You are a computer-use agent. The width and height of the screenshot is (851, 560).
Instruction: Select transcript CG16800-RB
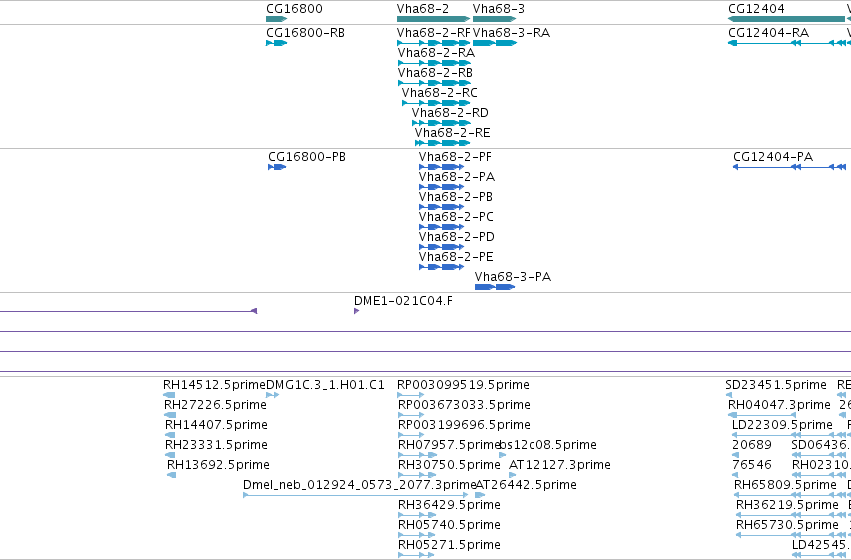click(306, 33)
